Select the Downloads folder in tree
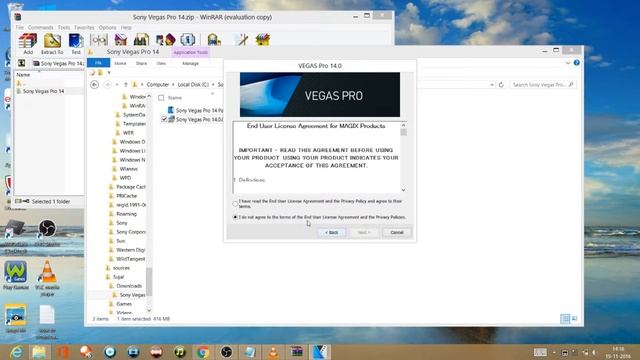The height and width of the screenshot is (360, 640). coord(129,286)
